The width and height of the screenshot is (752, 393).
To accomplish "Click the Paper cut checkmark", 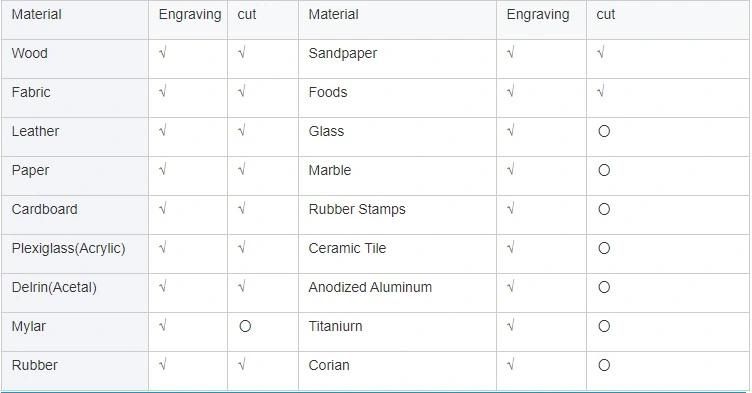I will (242, 169).
